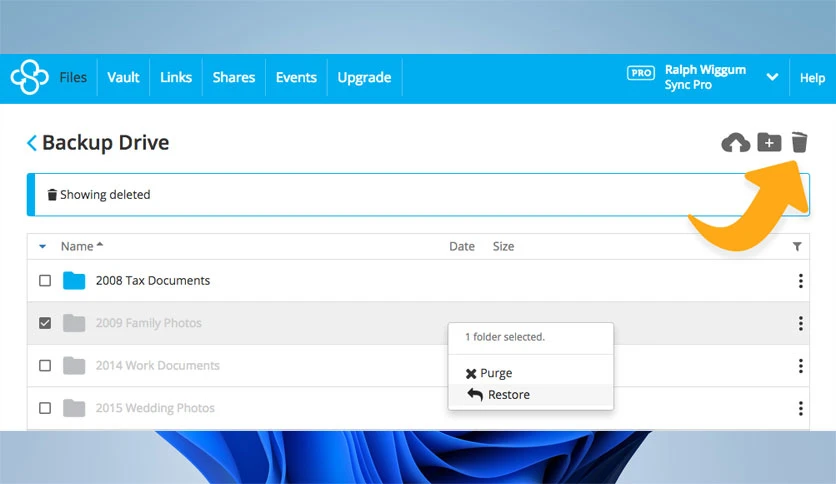
Task: Click the trash icon in Showing deleted banner
Action: (52, 195)
